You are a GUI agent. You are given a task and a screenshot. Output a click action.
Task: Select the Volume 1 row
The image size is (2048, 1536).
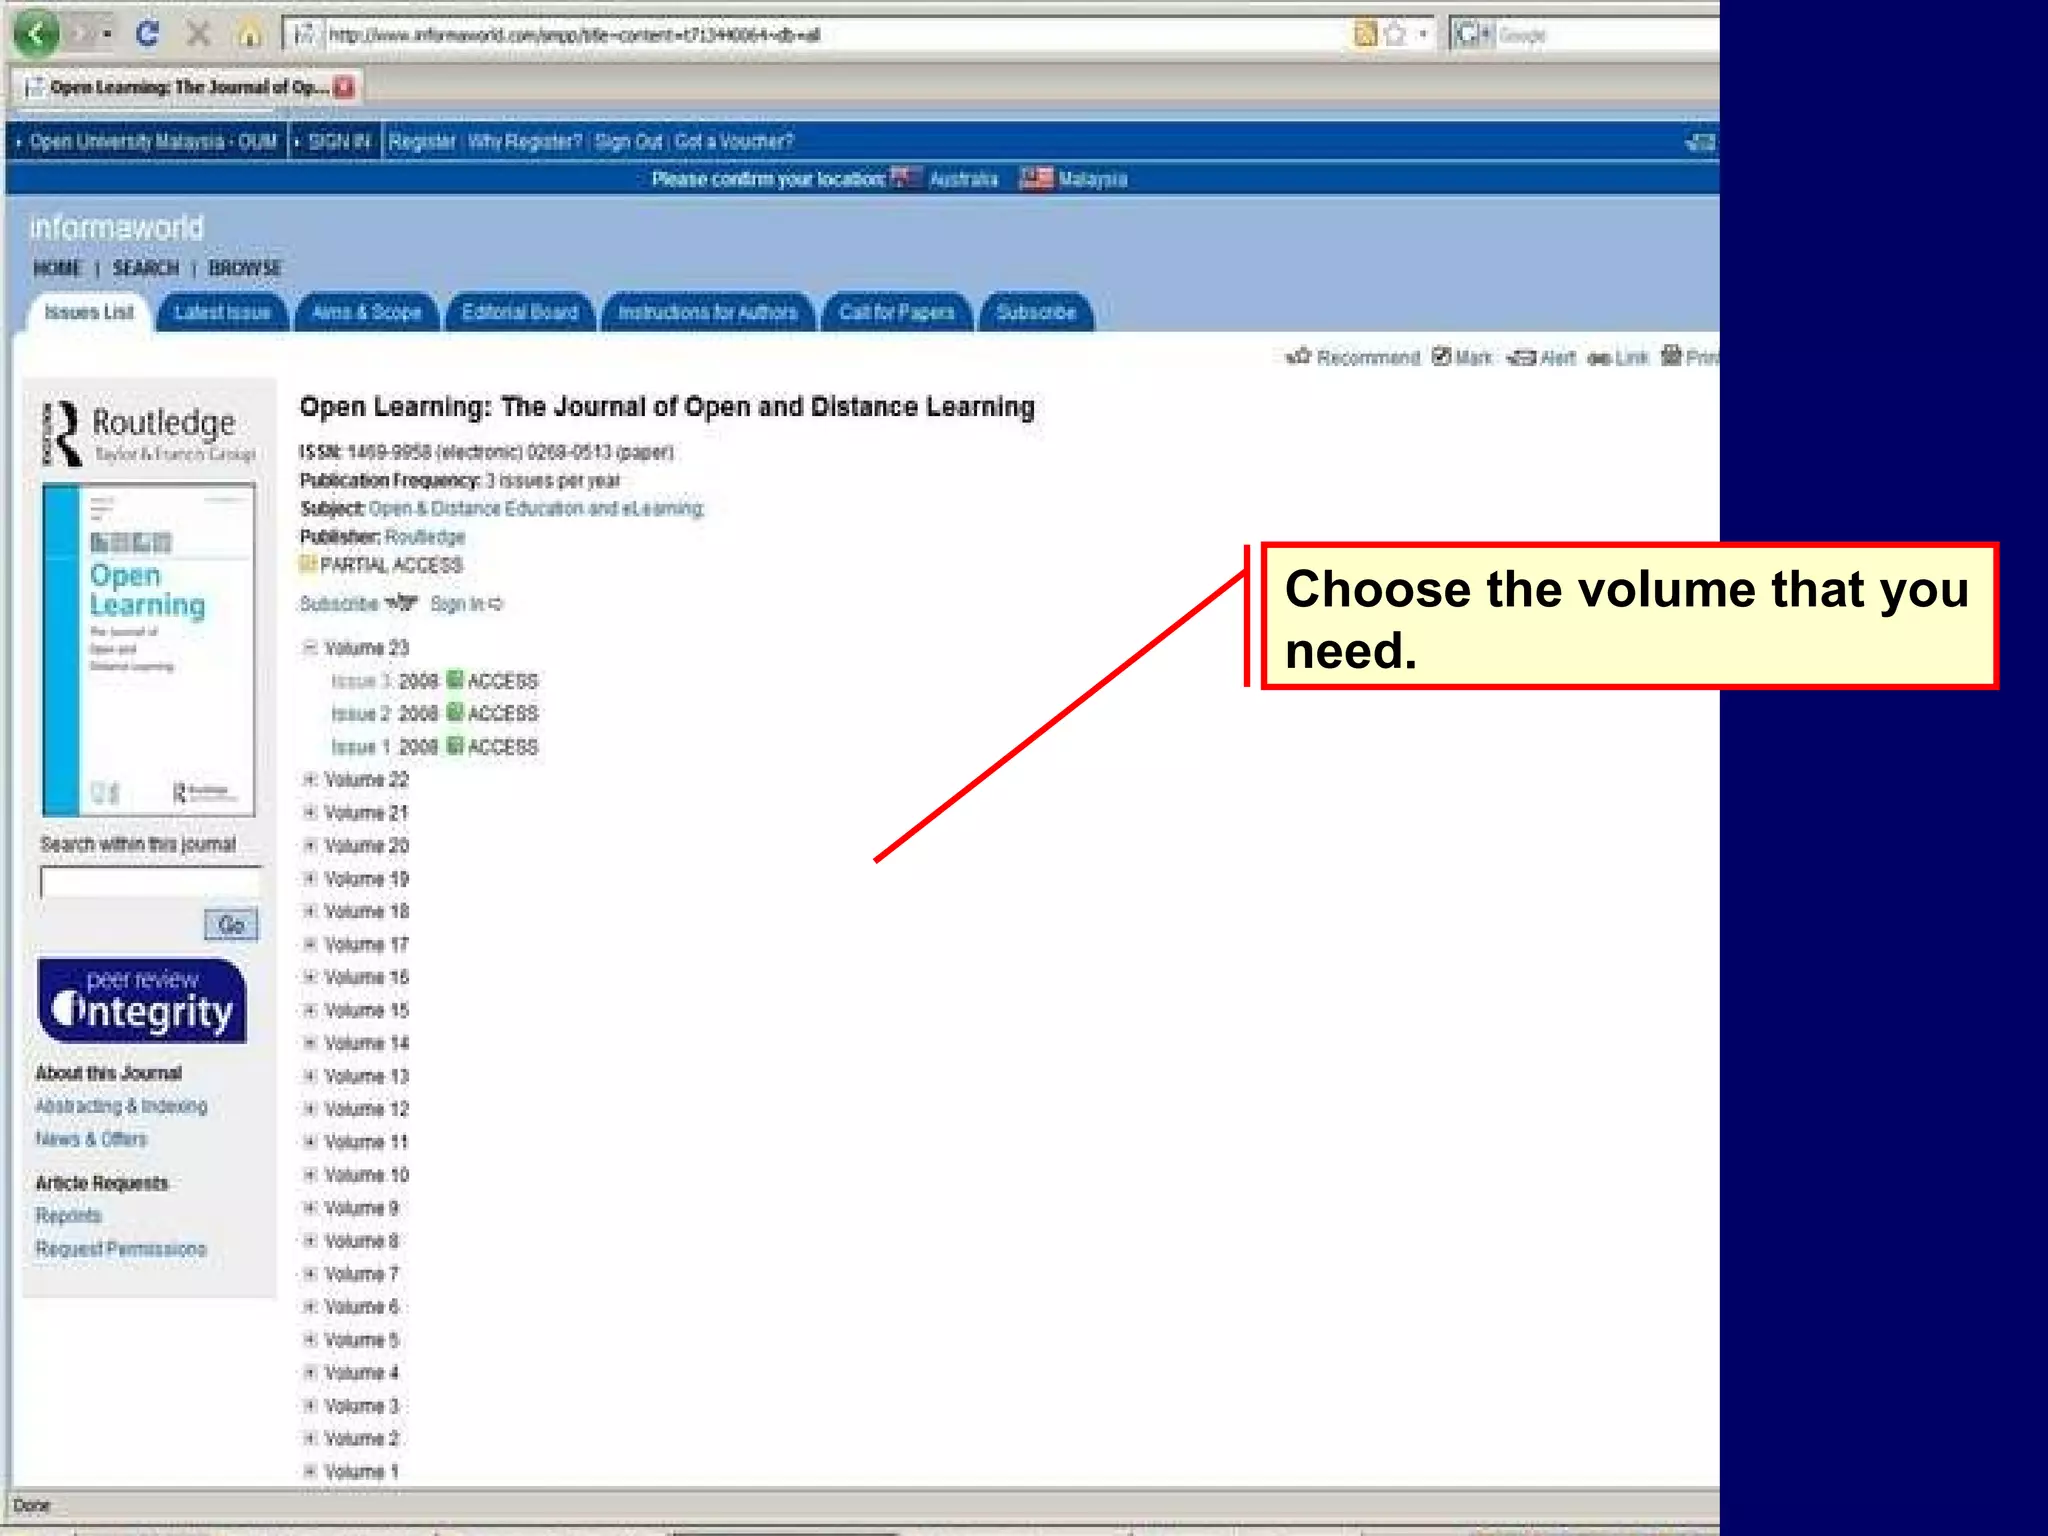(352, 1471)
